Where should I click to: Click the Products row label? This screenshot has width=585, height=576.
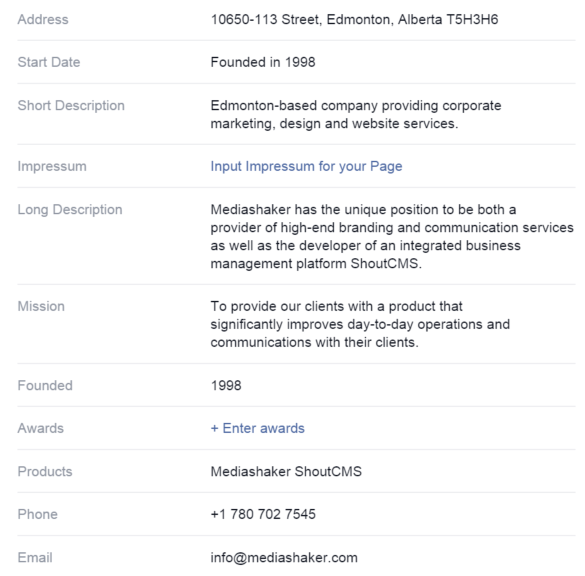click(45, 472)
